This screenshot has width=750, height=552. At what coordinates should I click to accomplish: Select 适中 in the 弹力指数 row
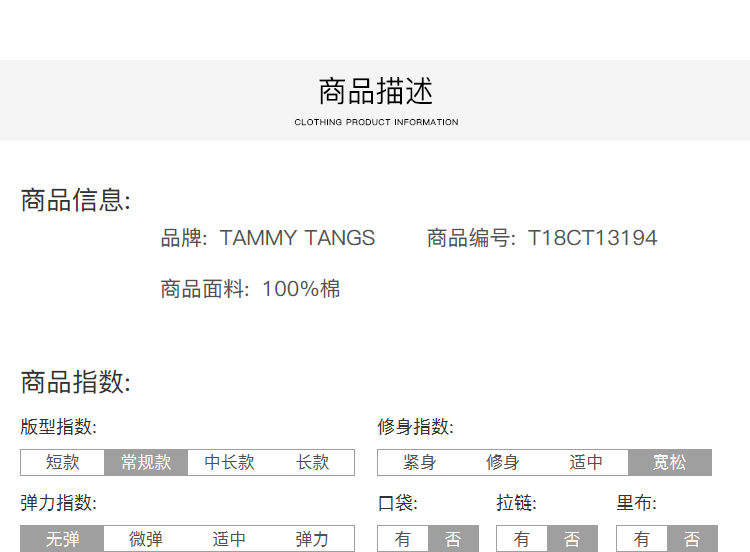pyautogui.click(x=229, y=539)
